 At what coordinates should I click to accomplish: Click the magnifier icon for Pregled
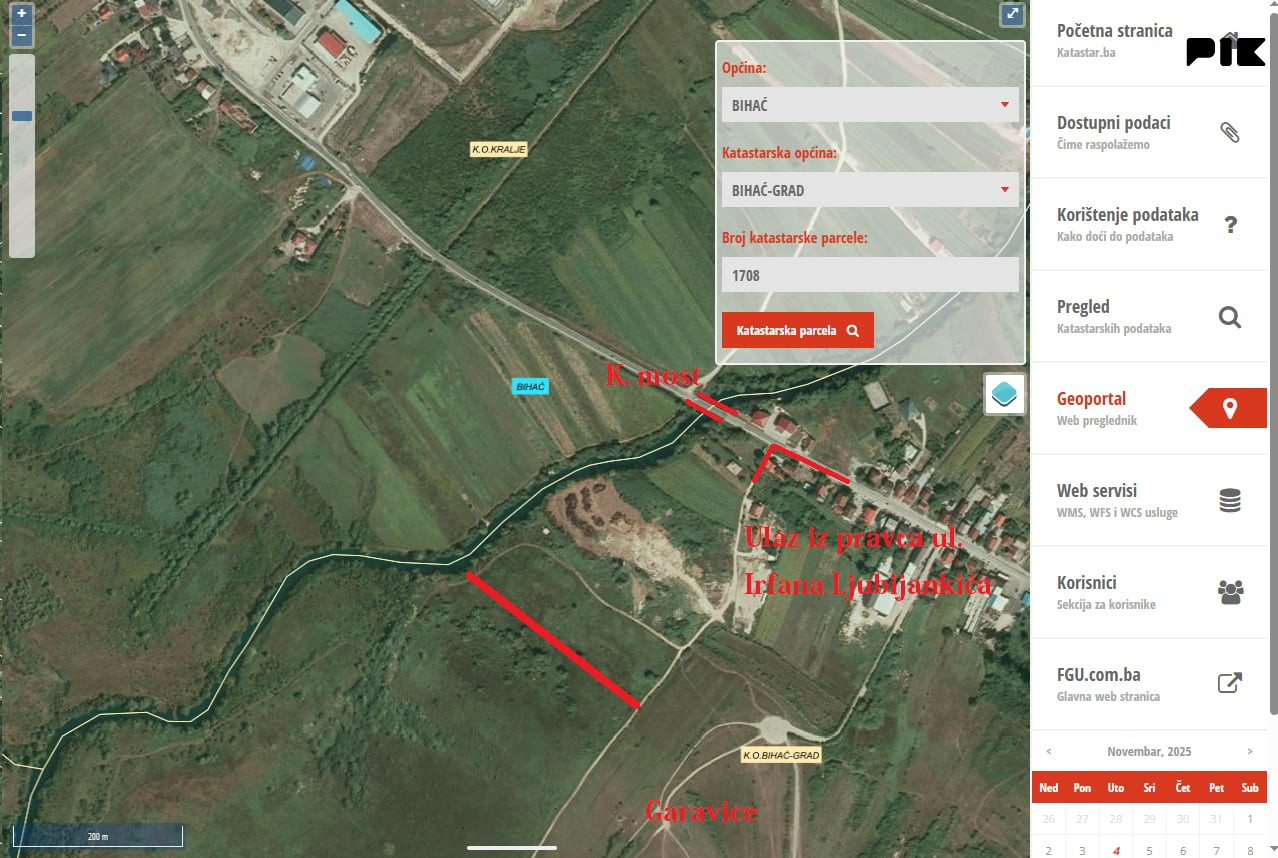click(1230, 317)
